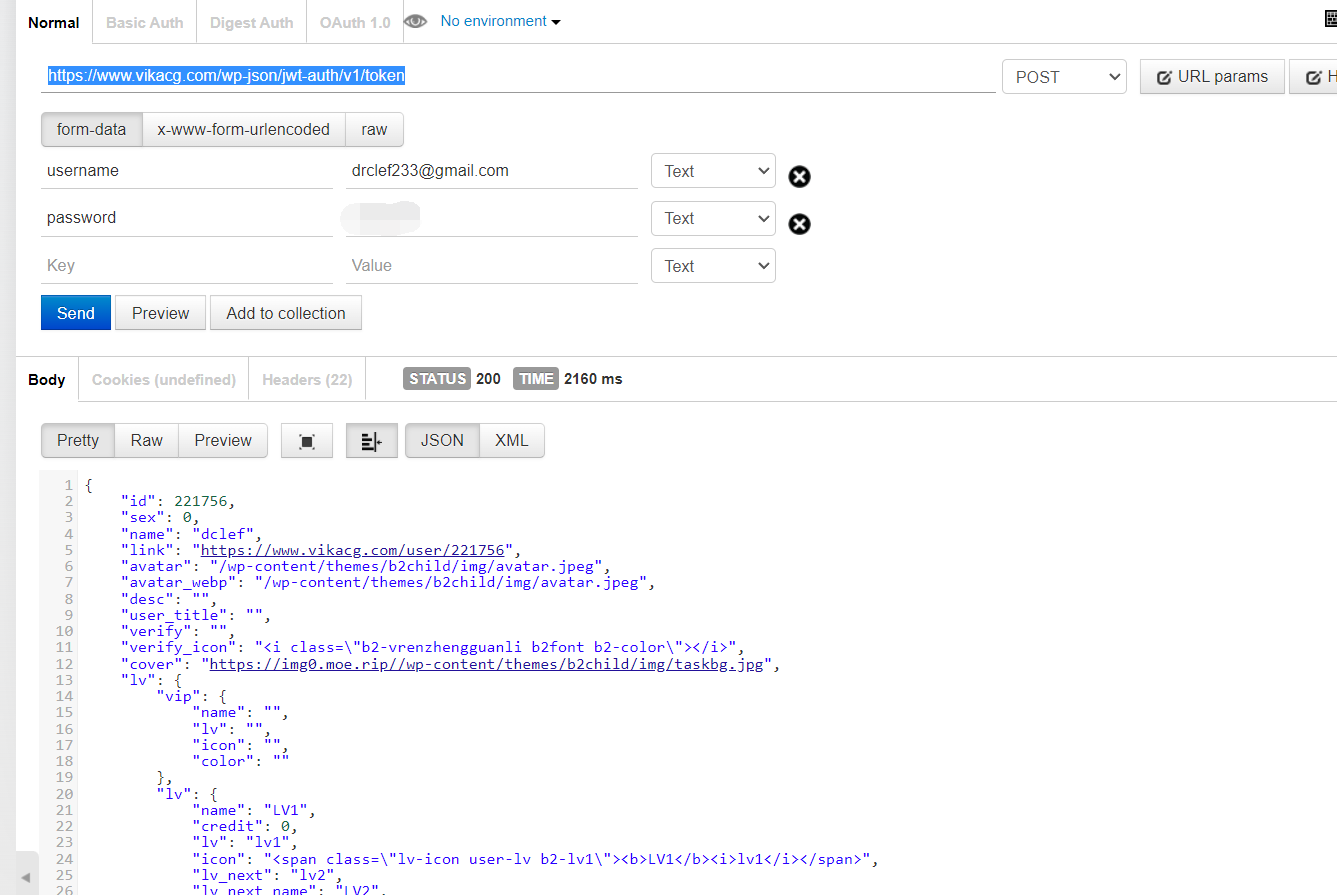The image size is (1337, 895).
Task: Open URL params editor
Action: click(1212, 77)
